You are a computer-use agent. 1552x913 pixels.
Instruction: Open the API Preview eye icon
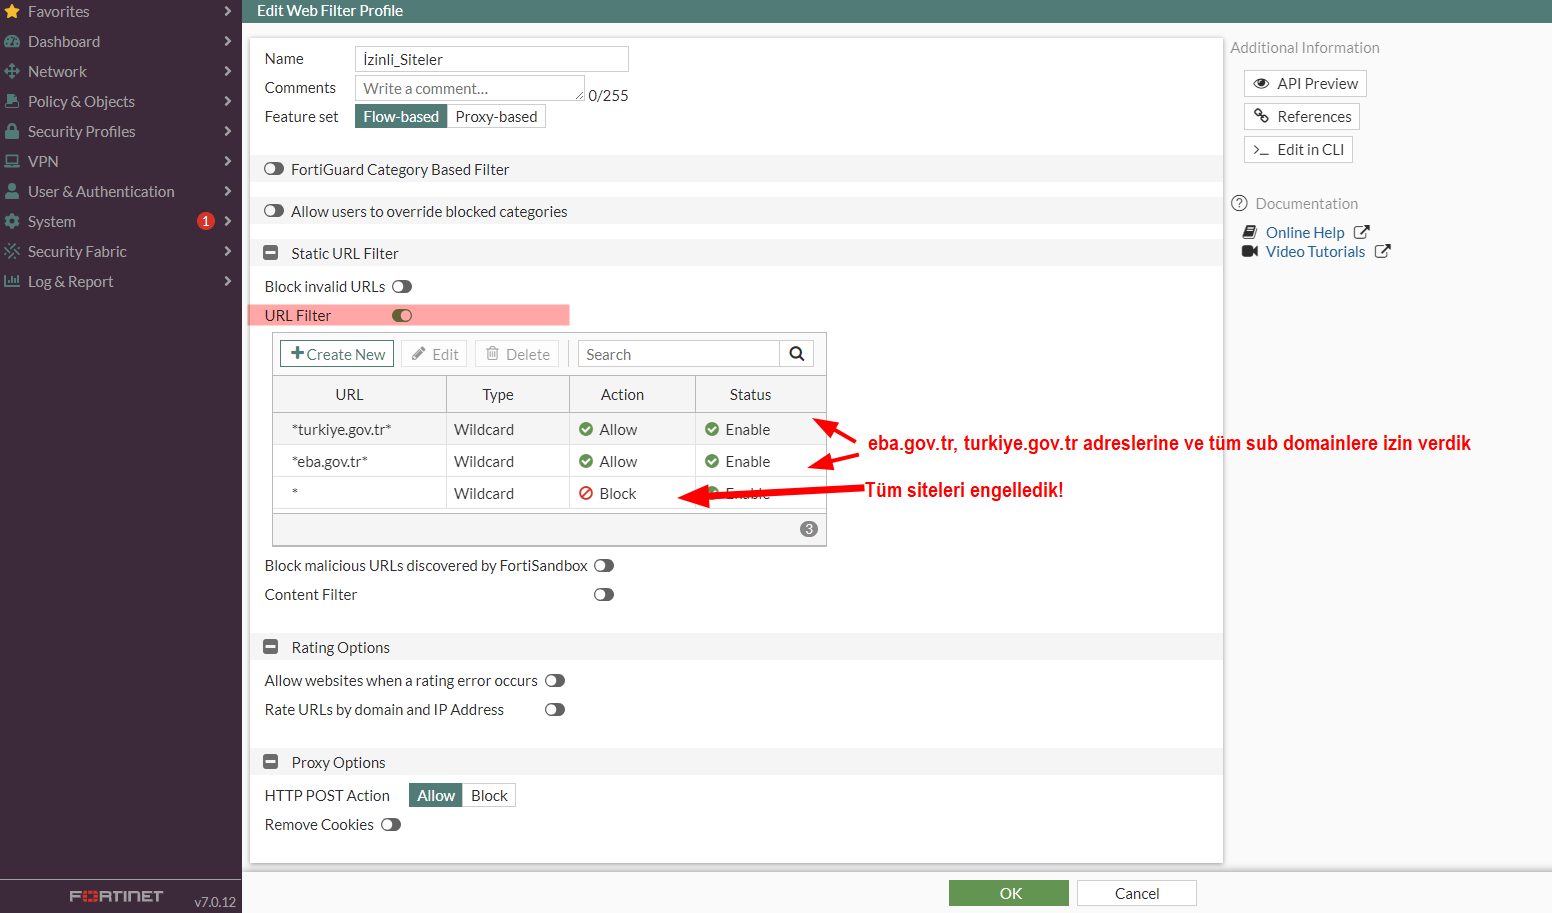(x=1261, y=83)
